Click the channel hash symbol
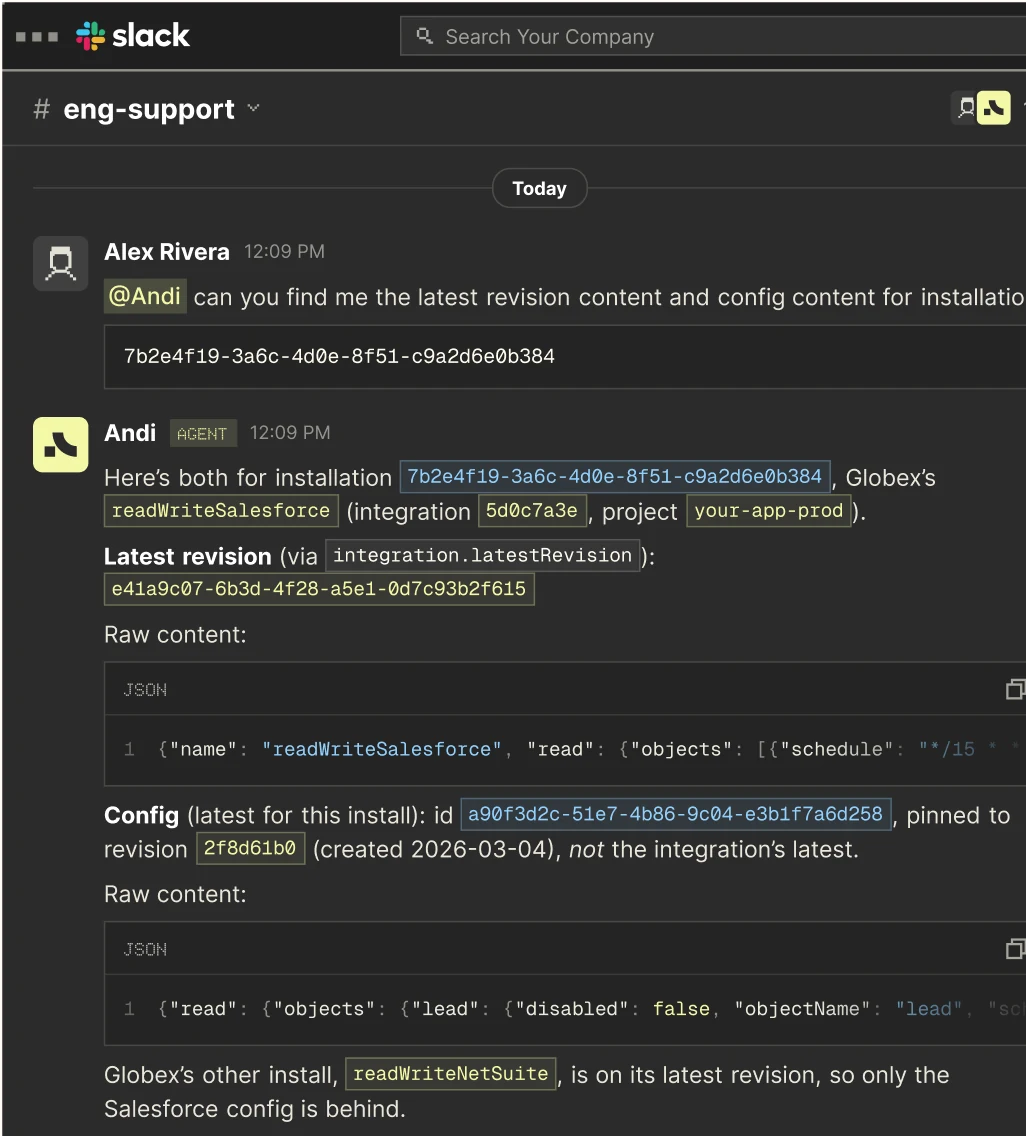This screenshot has height=1136, width=1026. click(41, 109)
